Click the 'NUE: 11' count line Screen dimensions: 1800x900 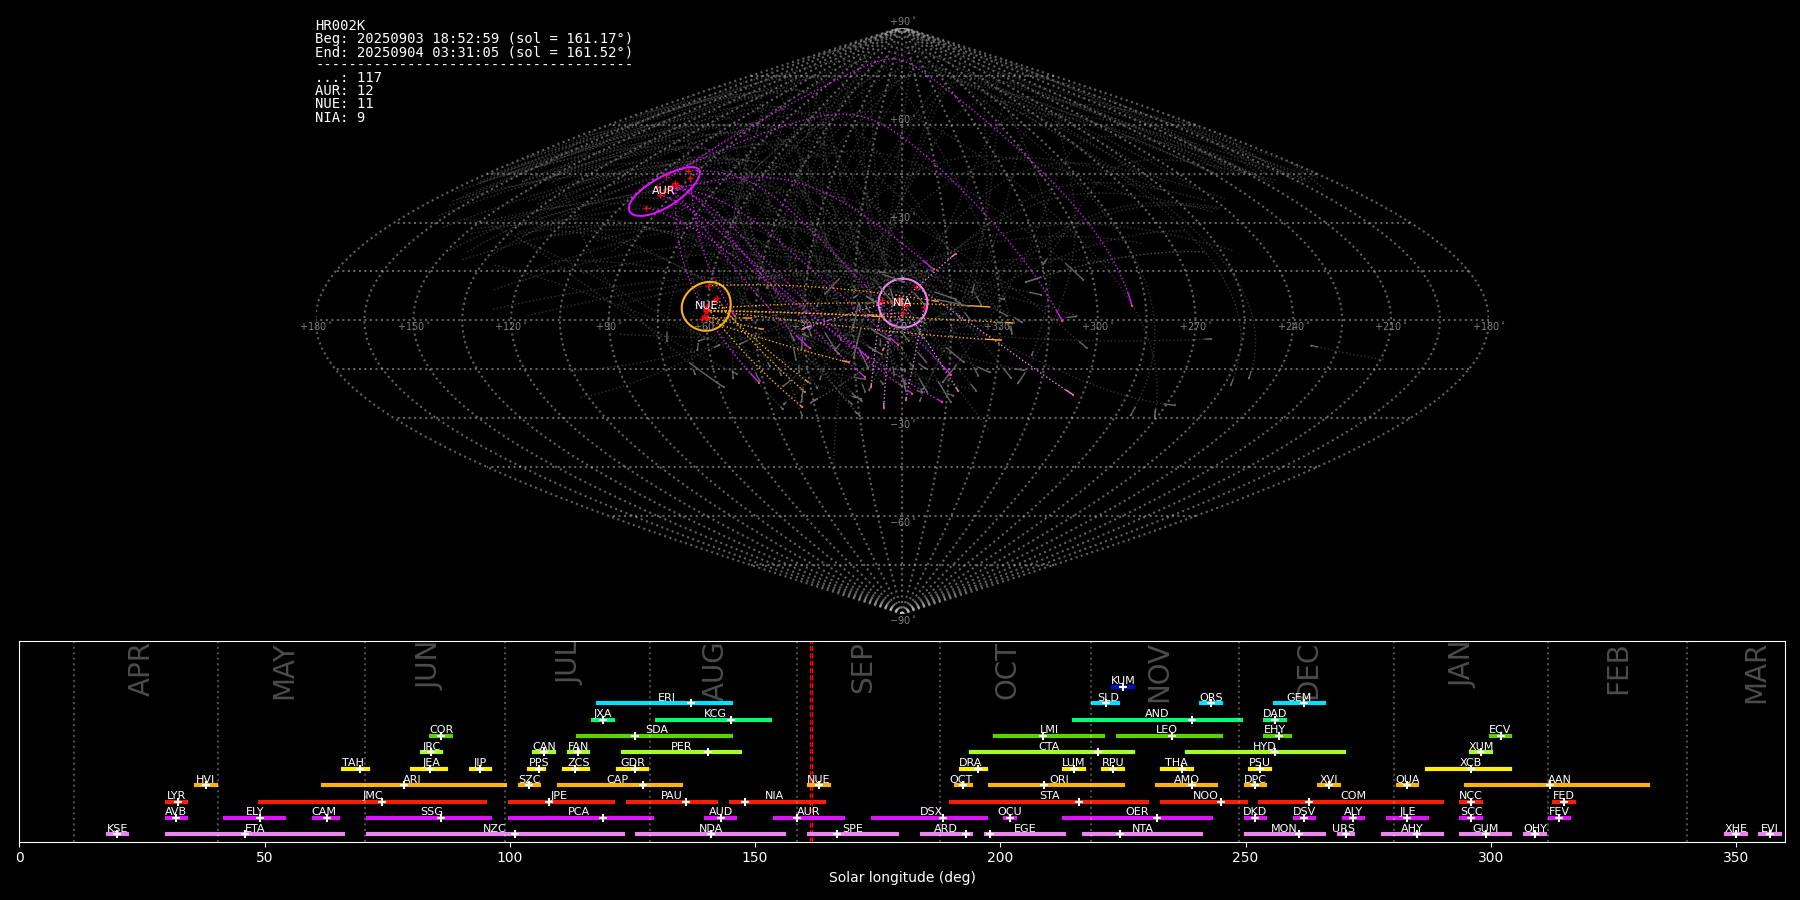click(x=344, y=104)
